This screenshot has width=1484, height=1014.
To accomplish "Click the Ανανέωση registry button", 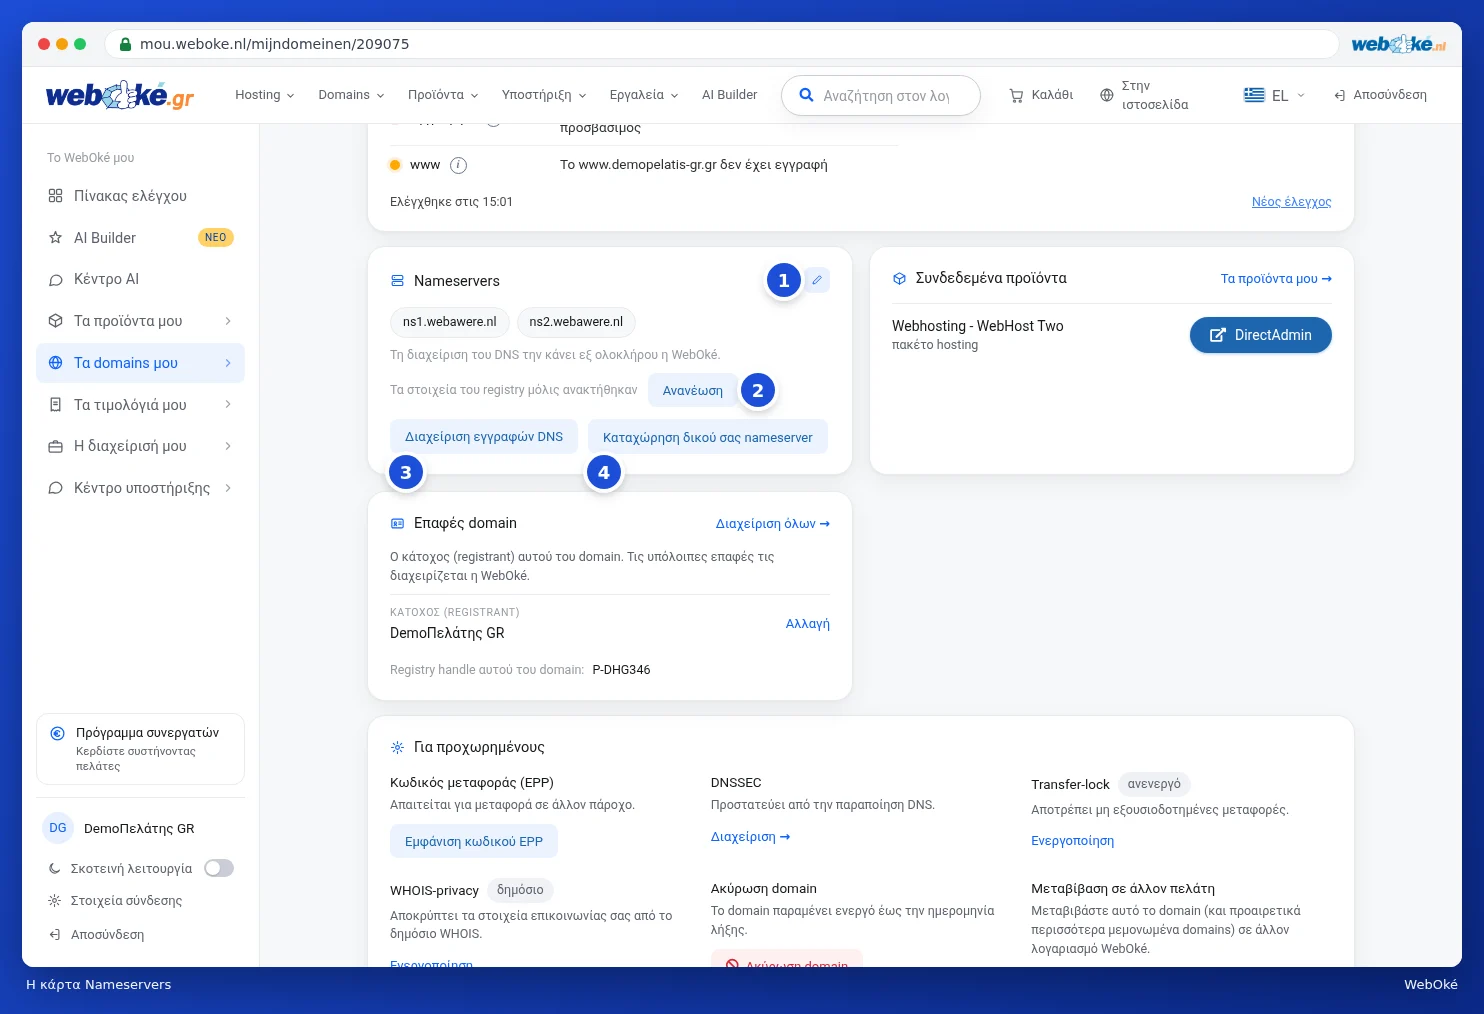I will [692, 390].
